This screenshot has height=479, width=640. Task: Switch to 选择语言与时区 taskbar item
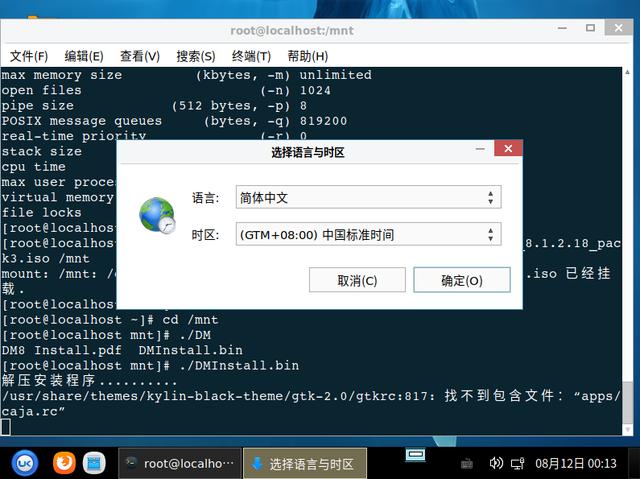(305, 463)
